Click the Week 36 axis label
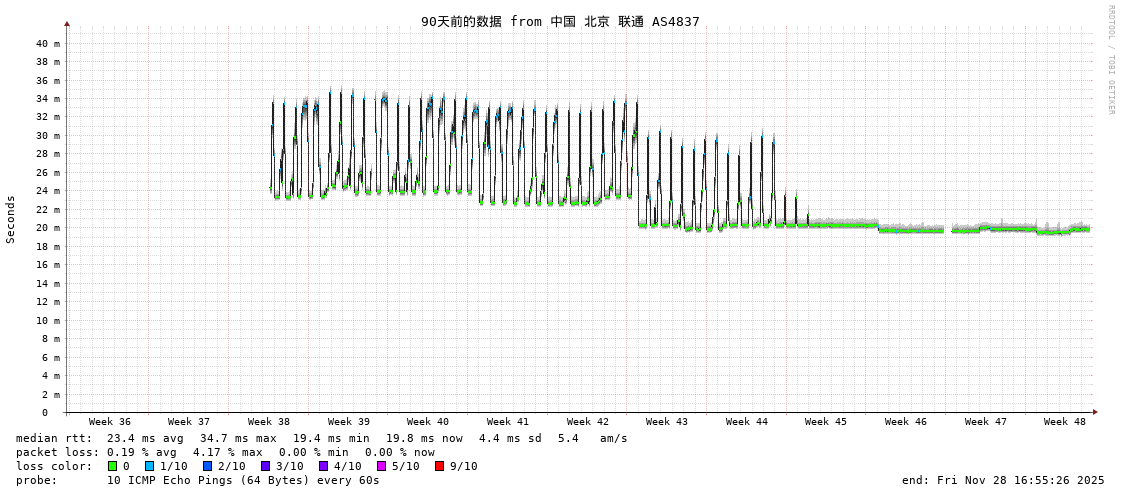The width and height of the screenshot is (1121, 494). [110, 422]
